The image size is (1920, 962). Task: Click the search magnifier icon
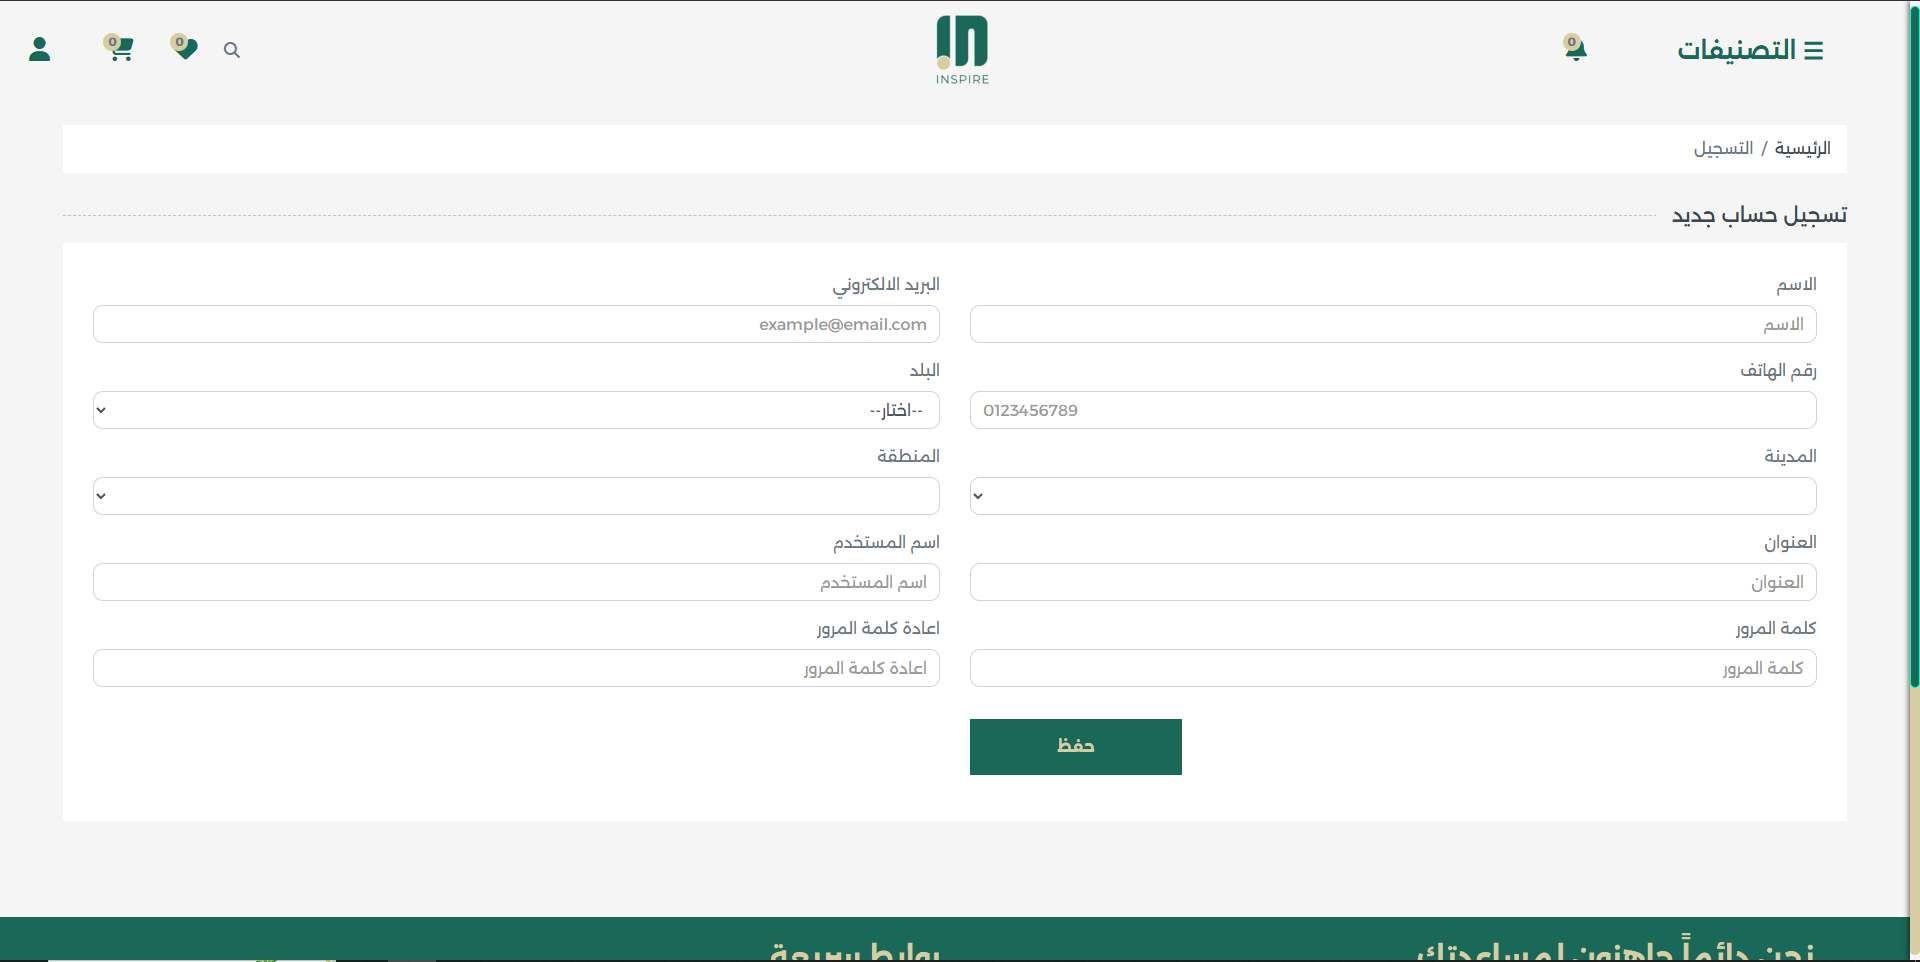(x=232, y=49)
